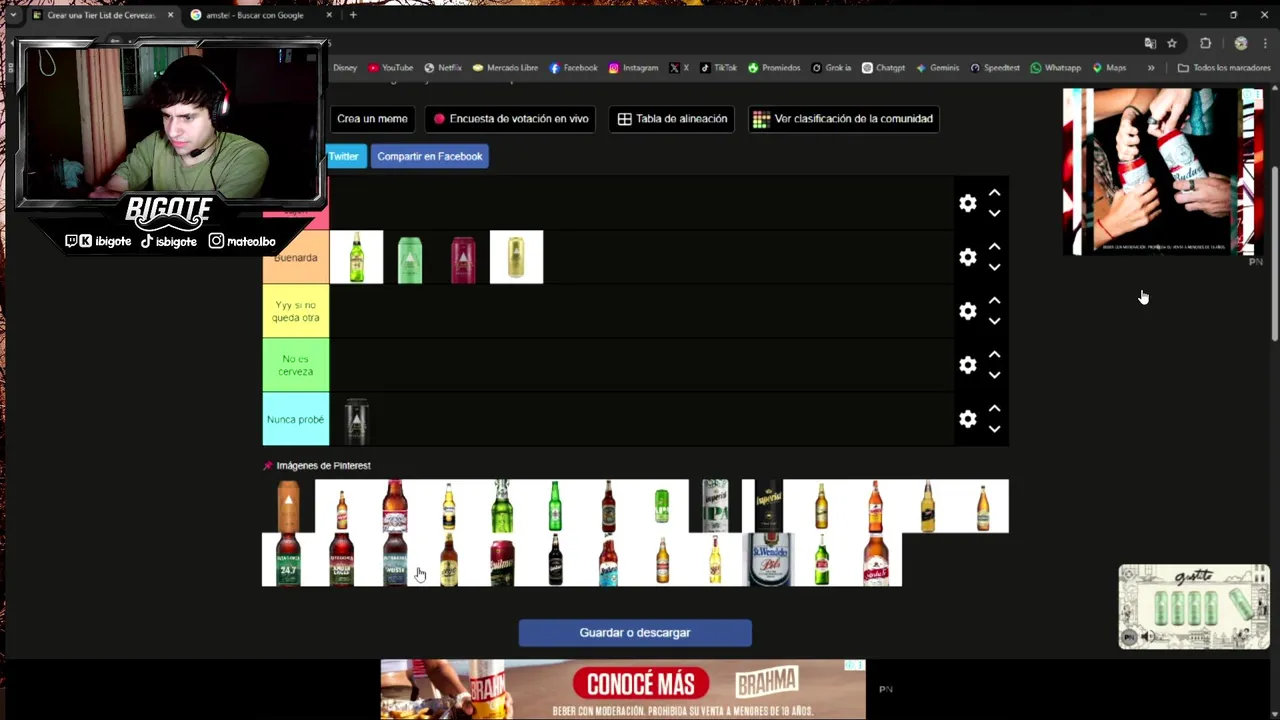Open a new browser tab

[353, 15]
